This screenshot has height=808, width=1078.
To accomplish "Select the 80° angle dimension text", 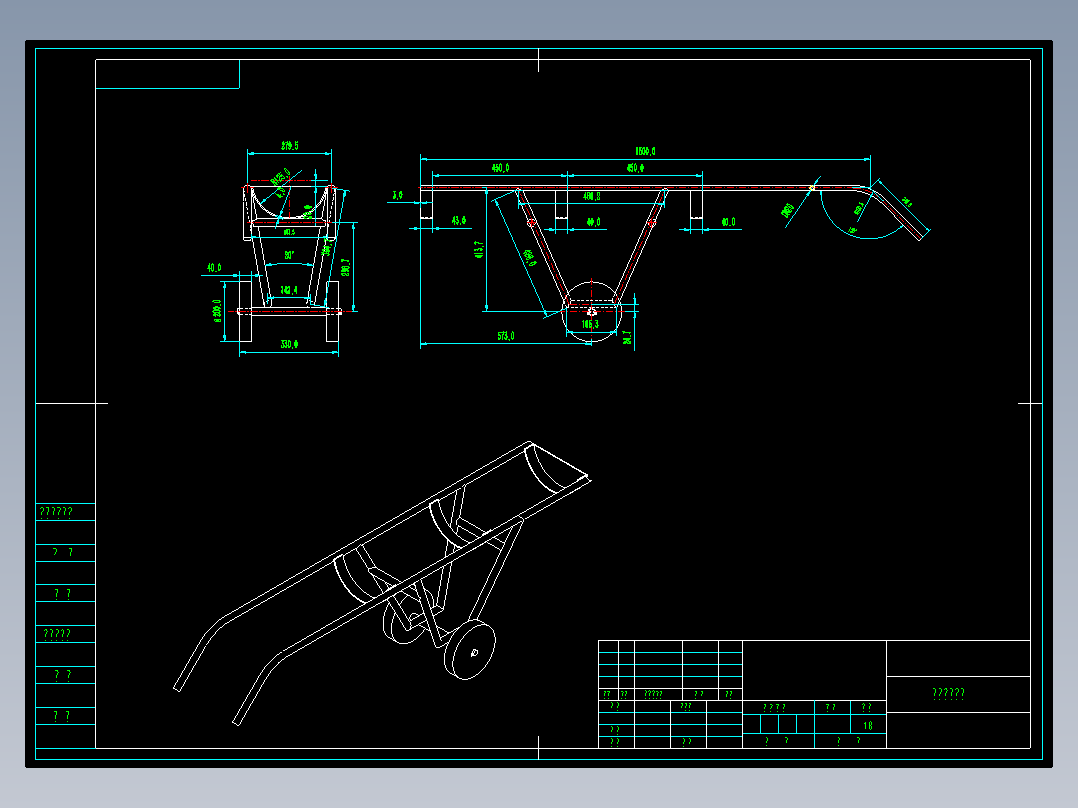I will pos(289,255).
